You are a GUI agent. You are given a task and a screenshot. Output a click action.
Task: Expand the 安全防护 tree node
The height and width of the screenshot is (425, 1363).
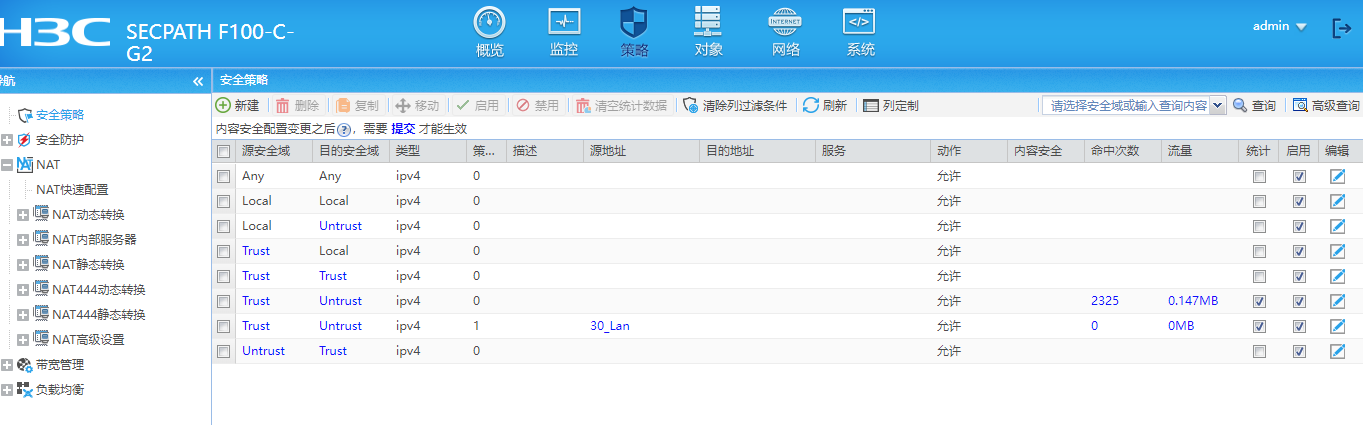click(7, 140)
